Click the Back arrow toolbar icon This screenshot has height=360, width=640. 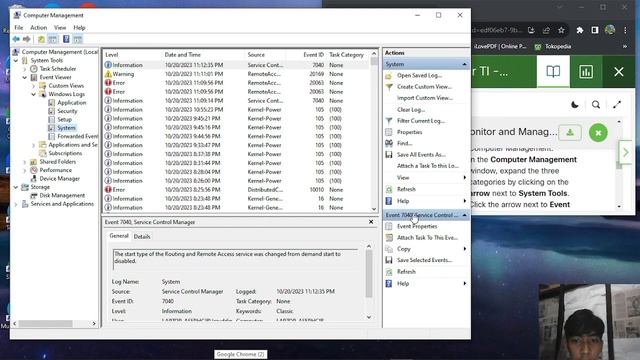coord(16,39)
